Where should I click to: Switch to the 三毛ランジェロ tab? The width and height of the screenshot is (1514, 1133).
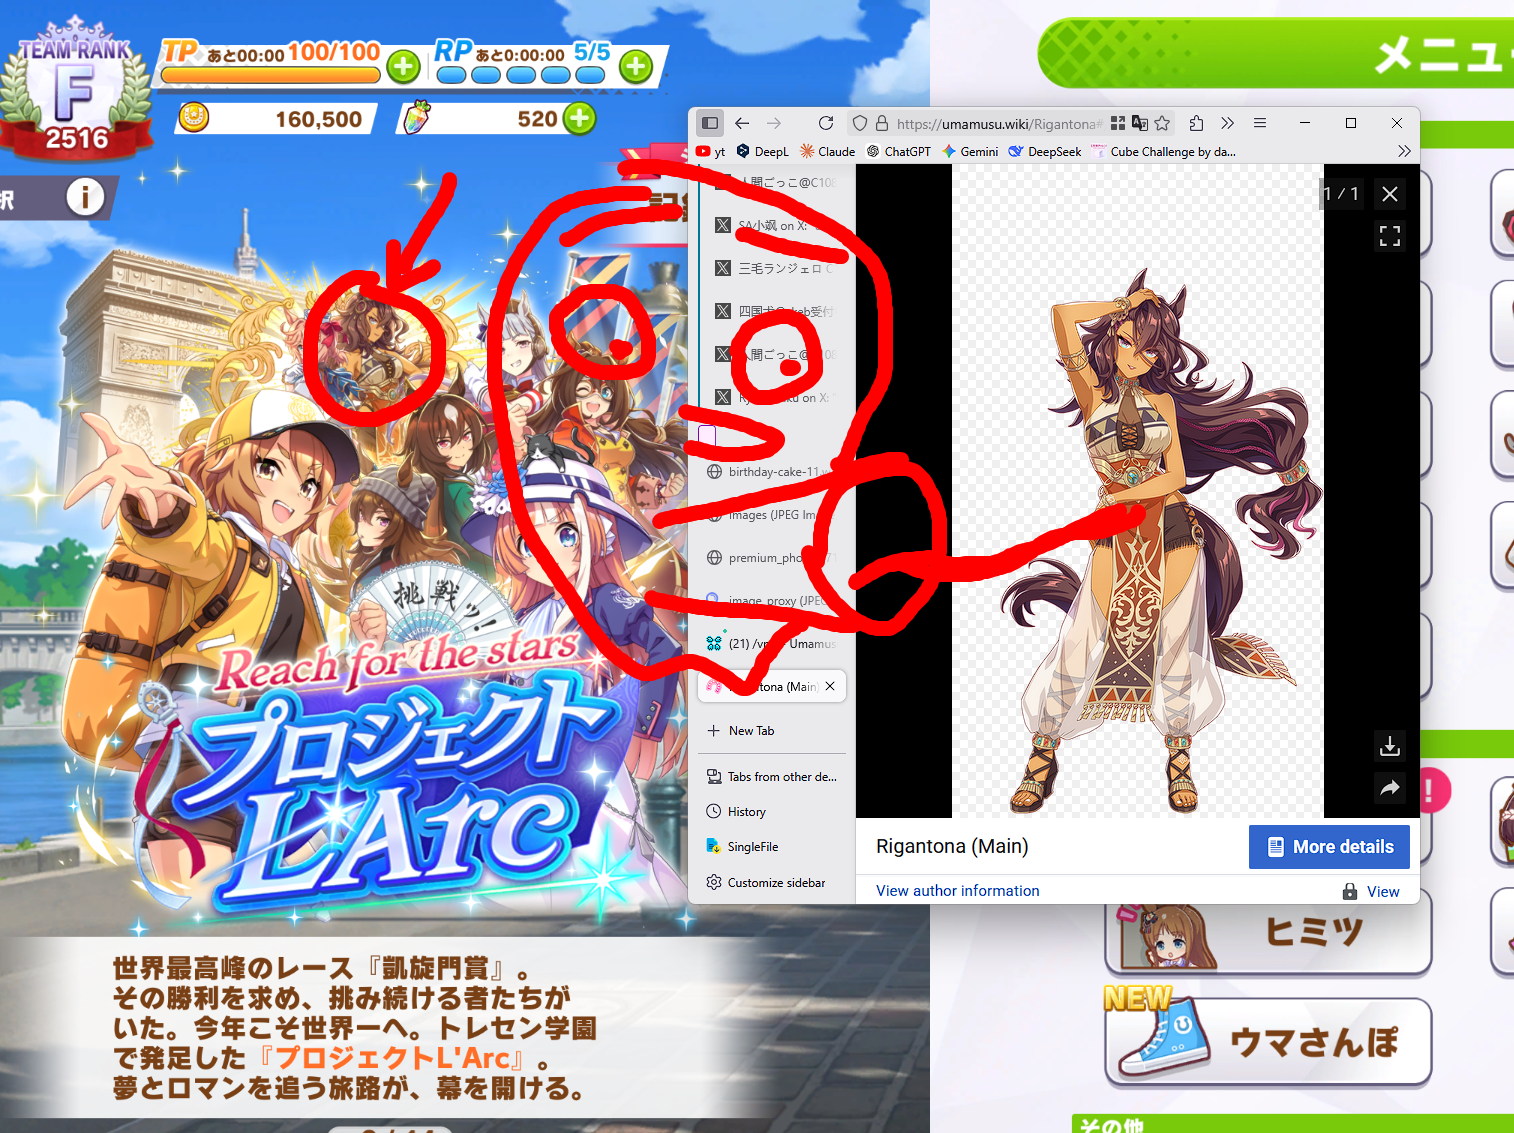tap(775, 268)
